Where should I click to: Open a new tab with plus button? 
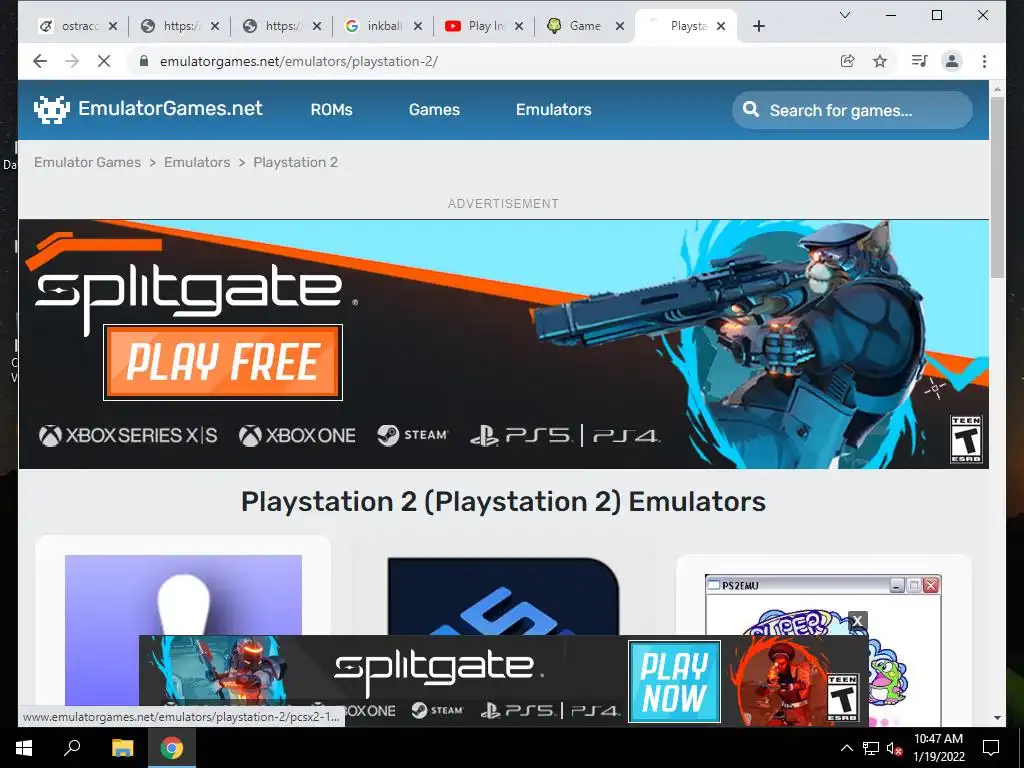click(759, 26)
